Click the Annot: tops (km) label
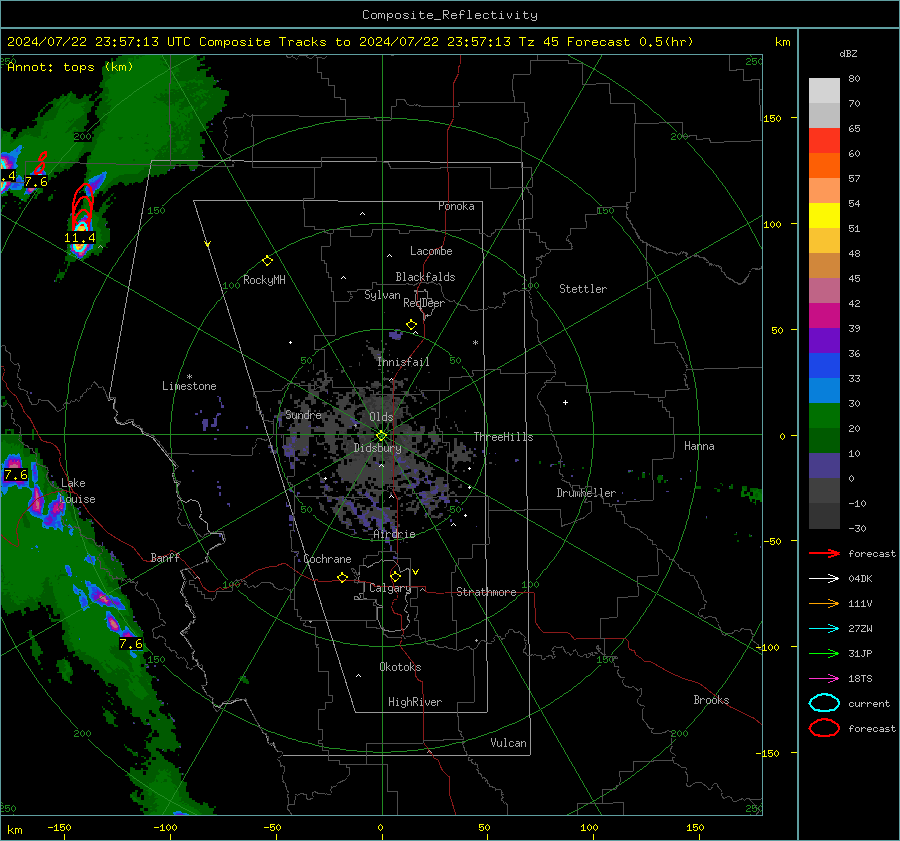This screenshot has width=900, height=841. pyautogui.click(x=70, y=67)
